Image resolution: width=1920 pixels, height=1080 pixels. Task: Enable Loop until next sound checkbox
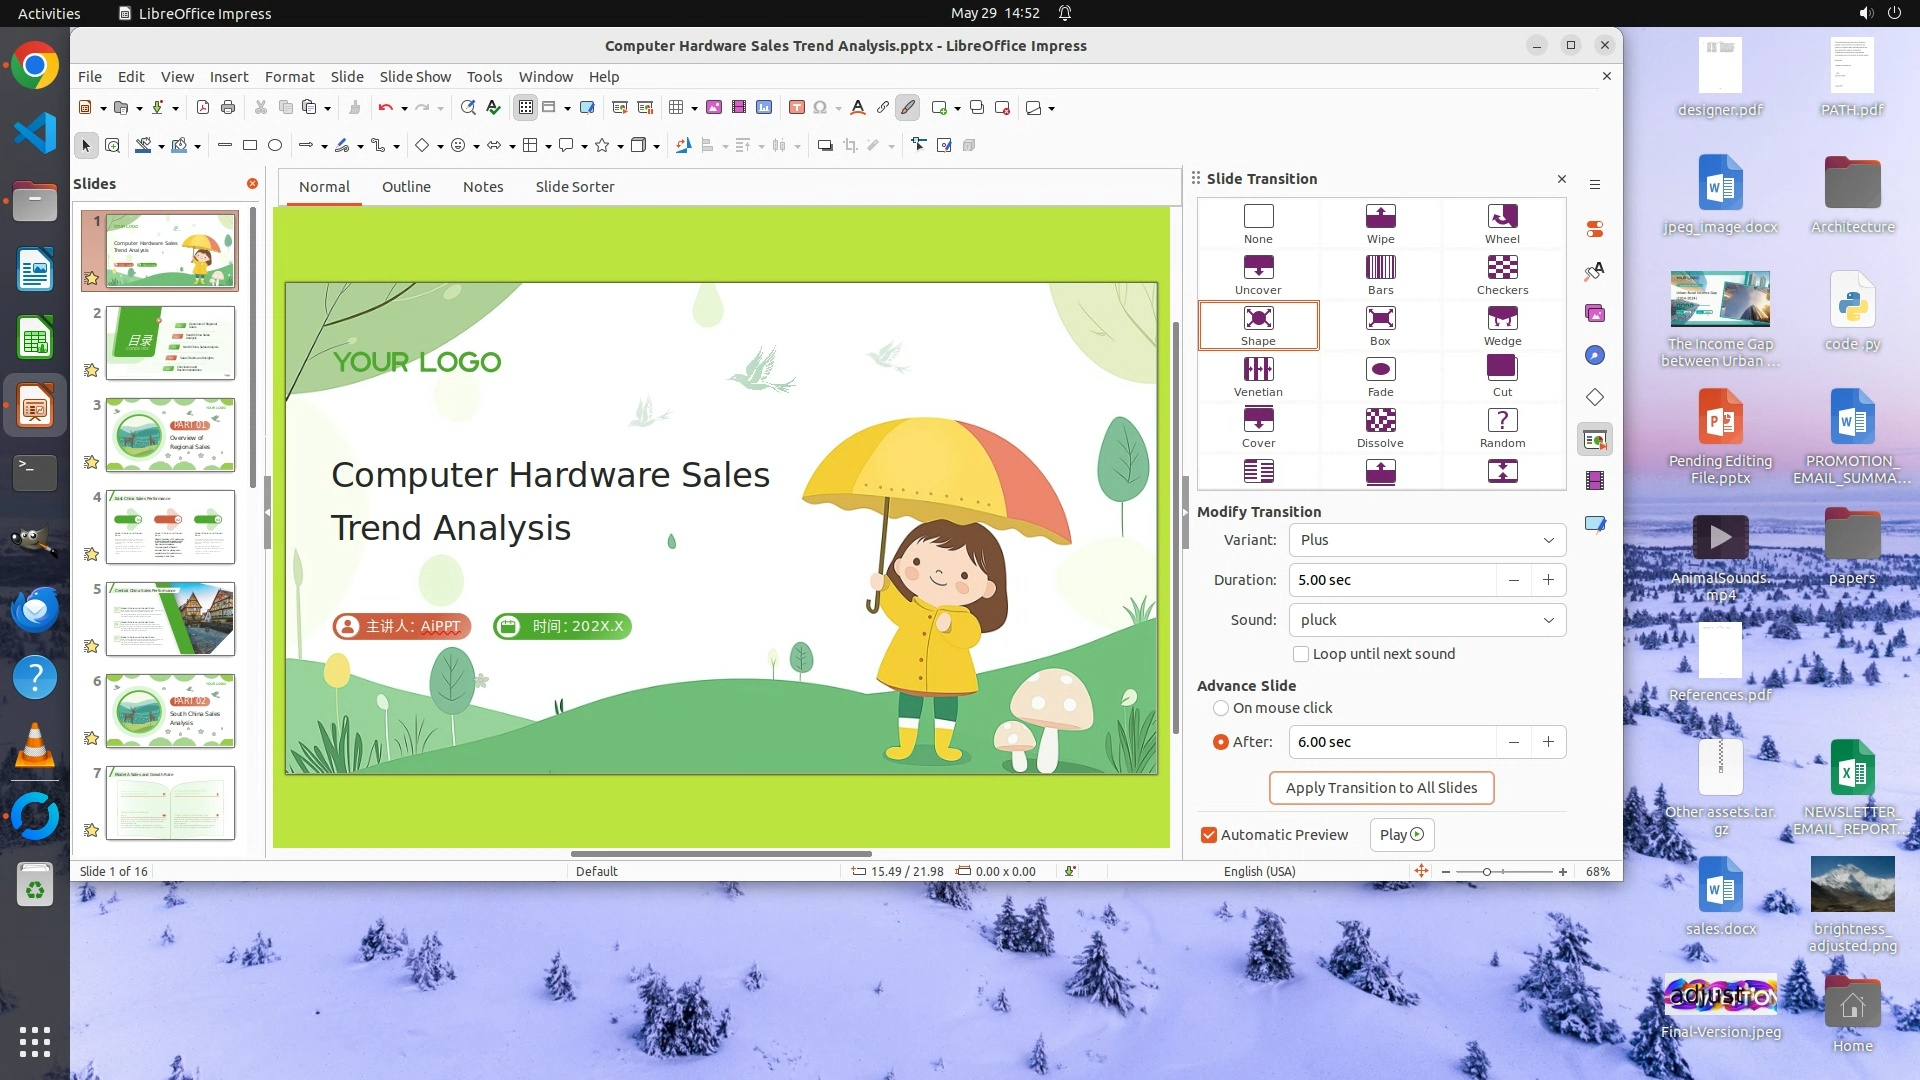pyautogui.click(x=1301, y=654)
